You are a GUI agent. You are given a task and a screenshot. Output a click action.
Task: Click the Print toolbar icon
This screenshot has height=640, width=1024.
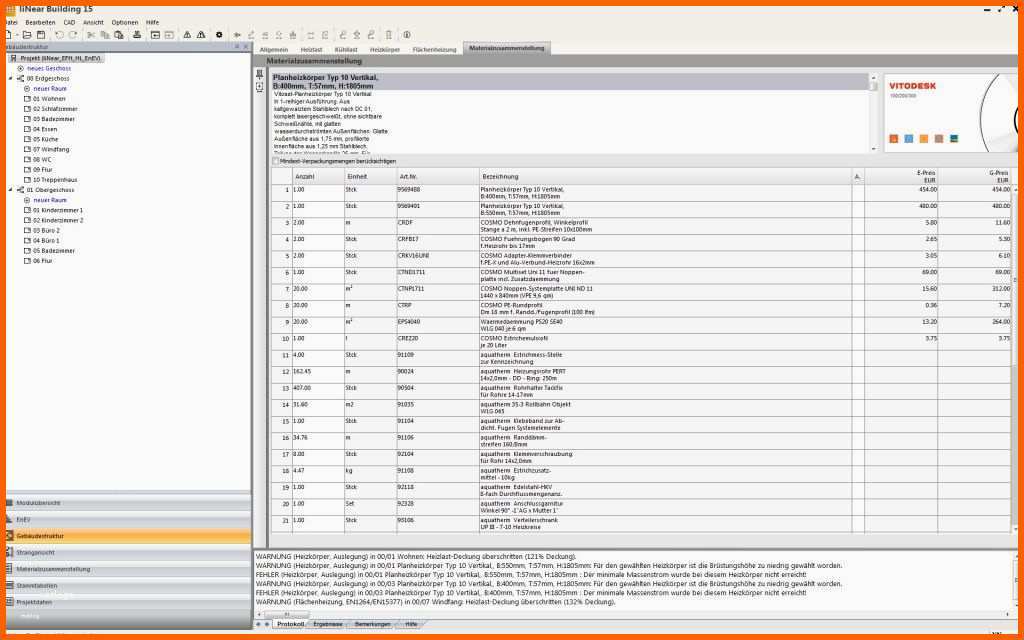tap(137, 35)
